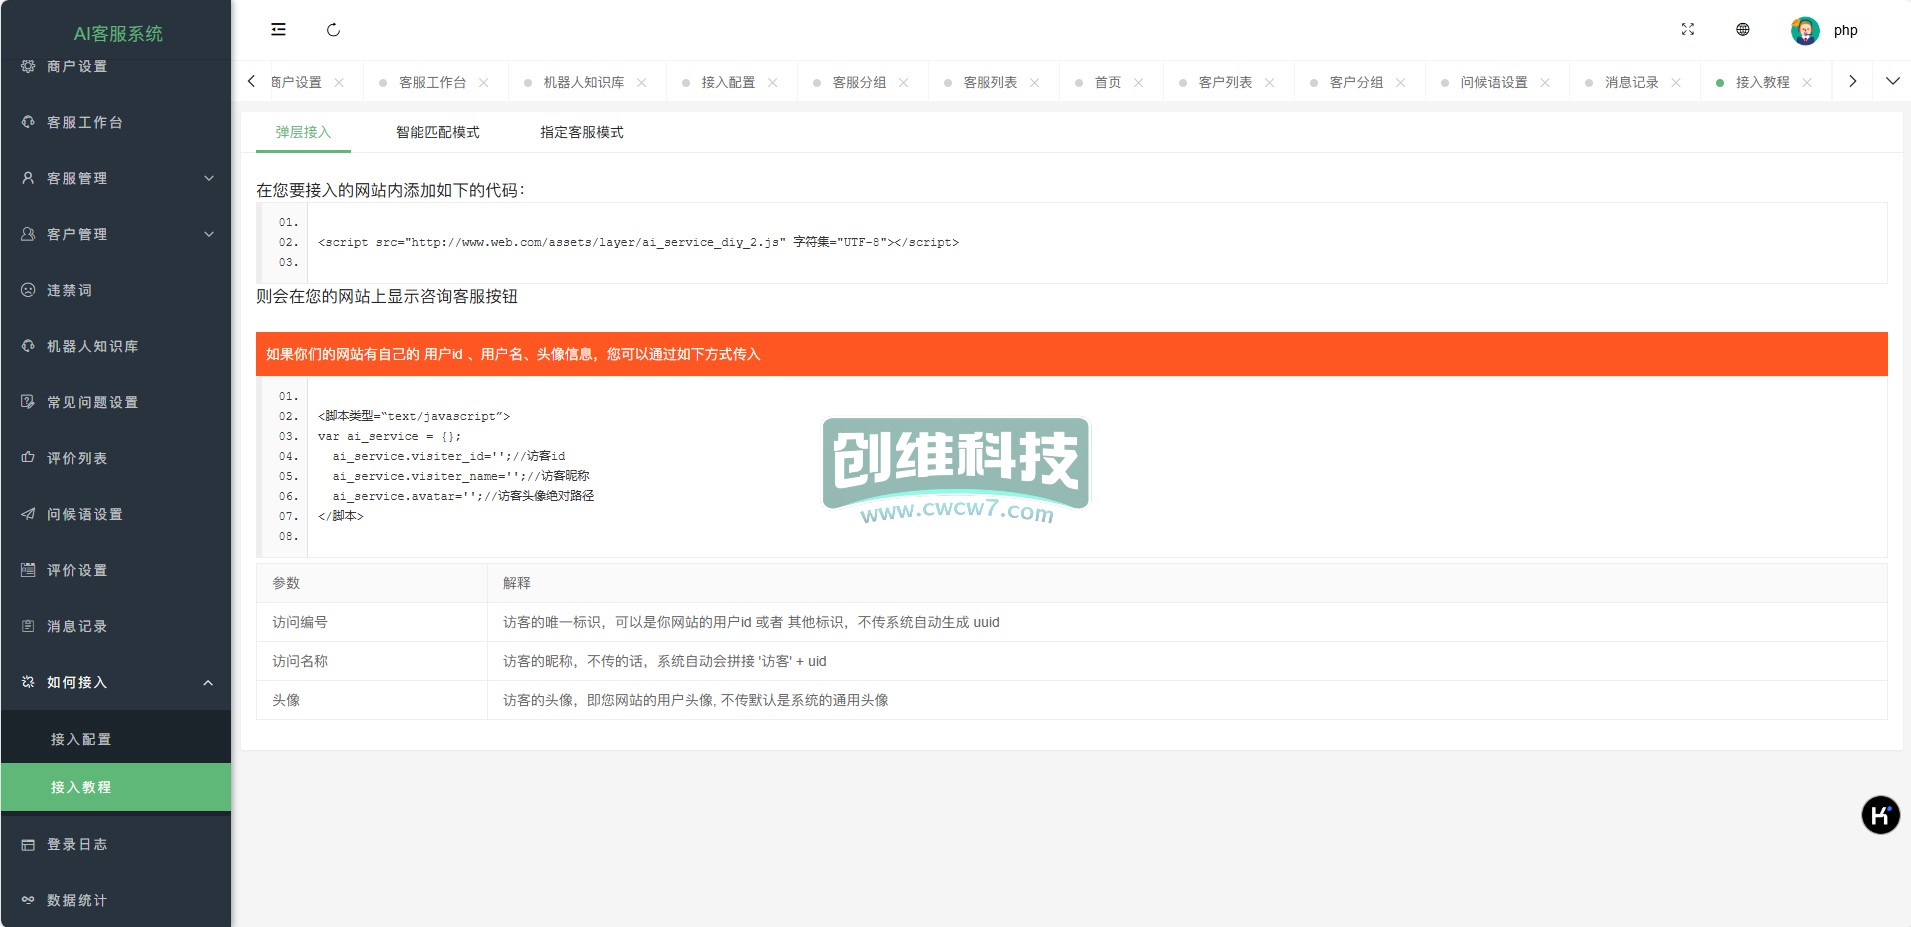
Task: Click the 'var ai_service = {};' code line
Action: 390,436
